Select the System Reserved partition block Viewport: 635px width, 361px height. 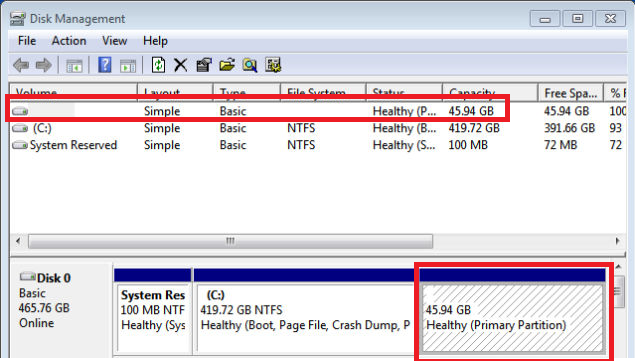click(153, 313)
